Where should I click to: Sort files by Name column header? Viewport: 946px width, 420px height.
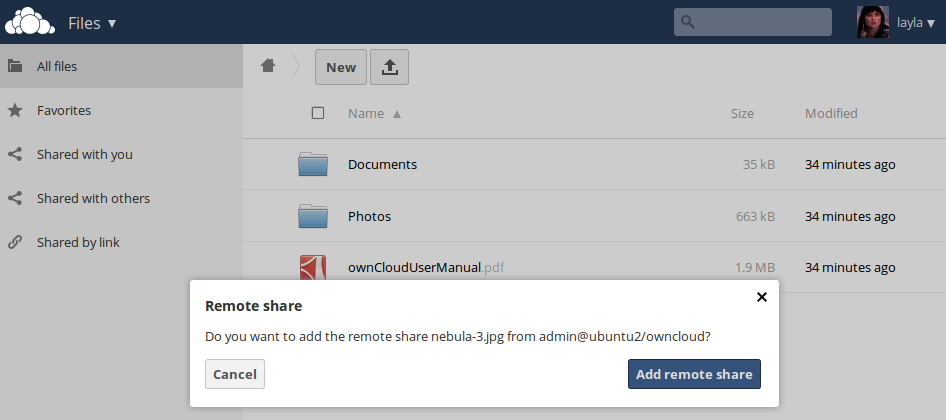click(x=366, y=113)
